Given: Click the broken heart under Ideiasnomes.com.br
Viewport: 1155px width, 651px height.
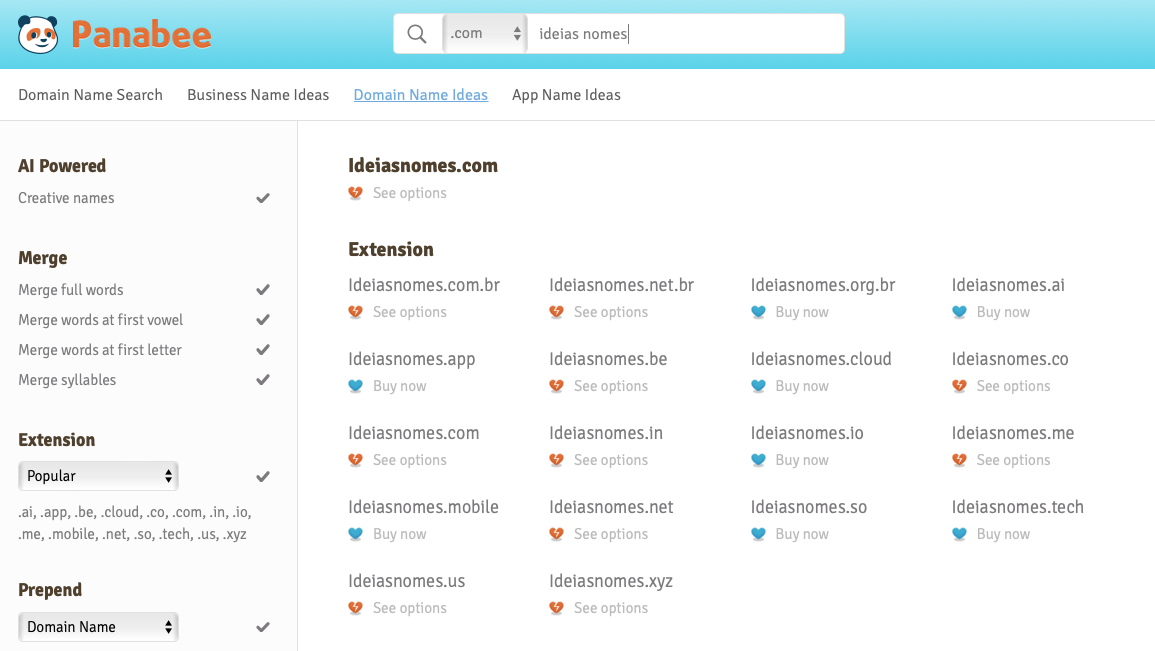Looking at the screenshot, I should [x=356, y=312].
